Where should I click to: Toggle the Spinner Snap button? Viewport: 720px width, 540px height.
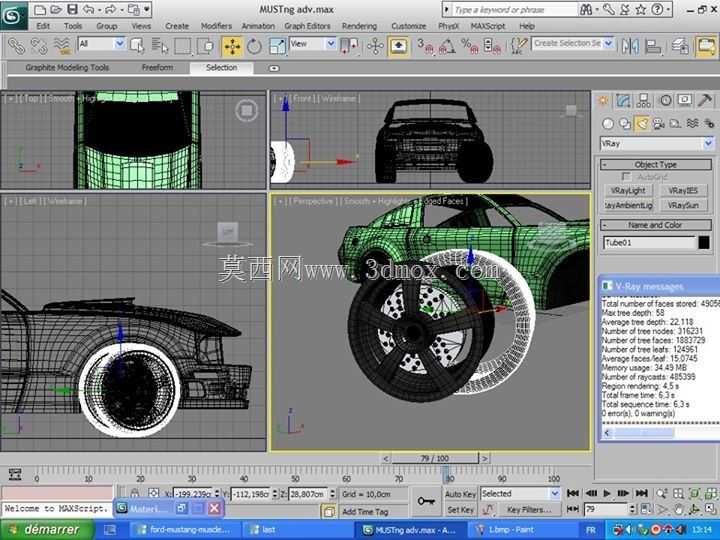492,46
